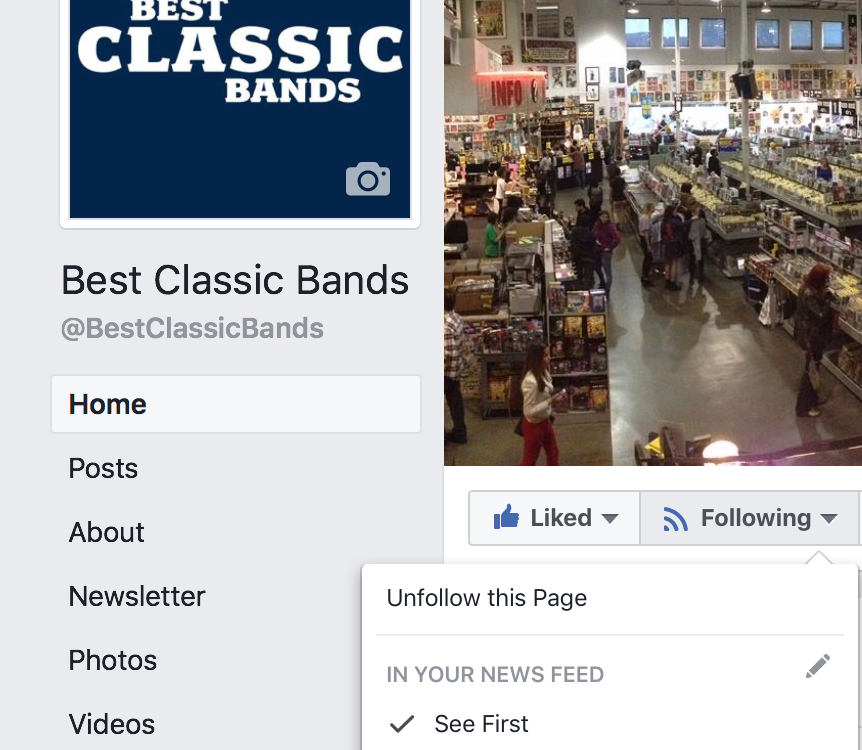Go to the Posts section

(x=103, y=468)
